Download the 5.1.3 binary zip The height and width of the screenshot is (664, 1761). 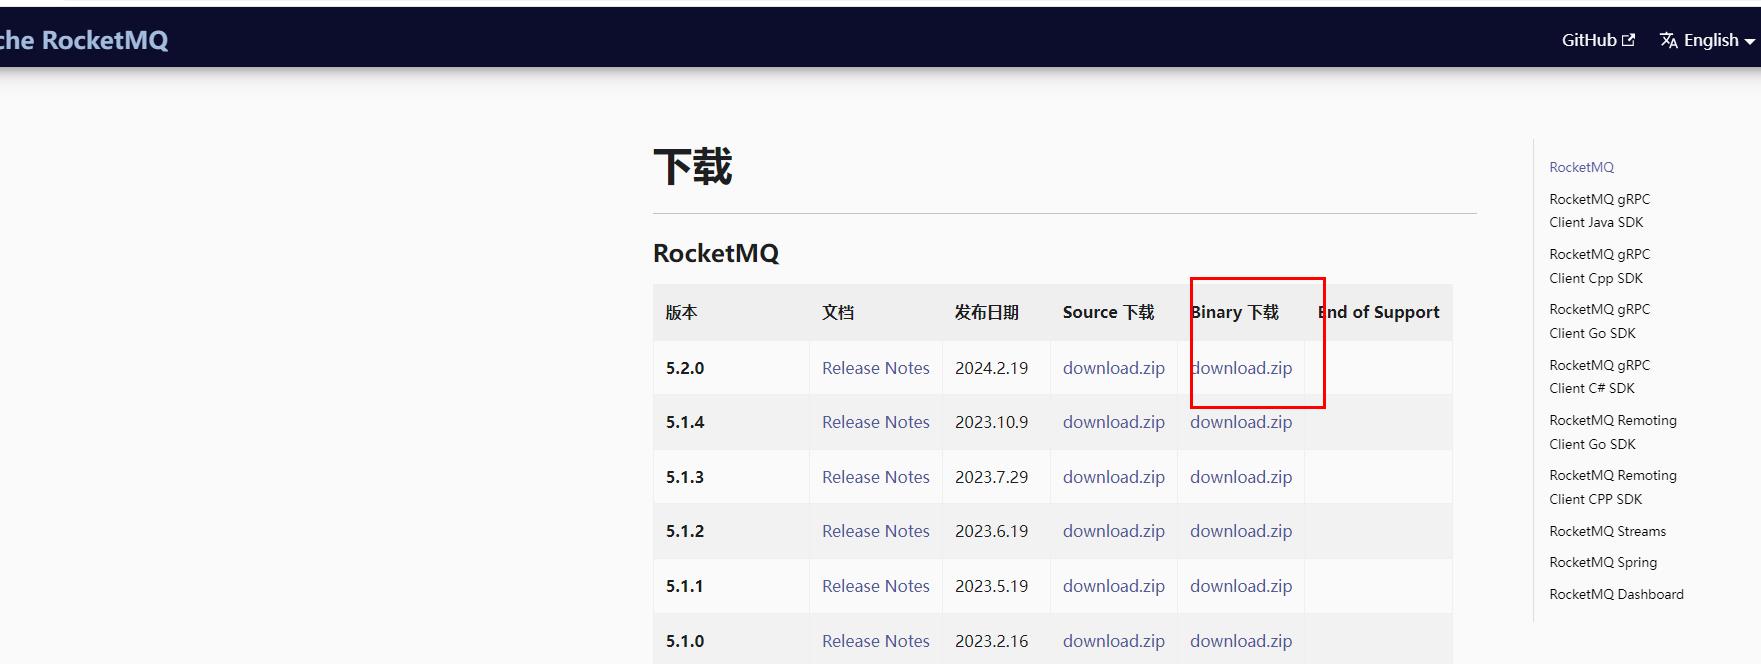pyautogui.click(x=1241, y=477)
